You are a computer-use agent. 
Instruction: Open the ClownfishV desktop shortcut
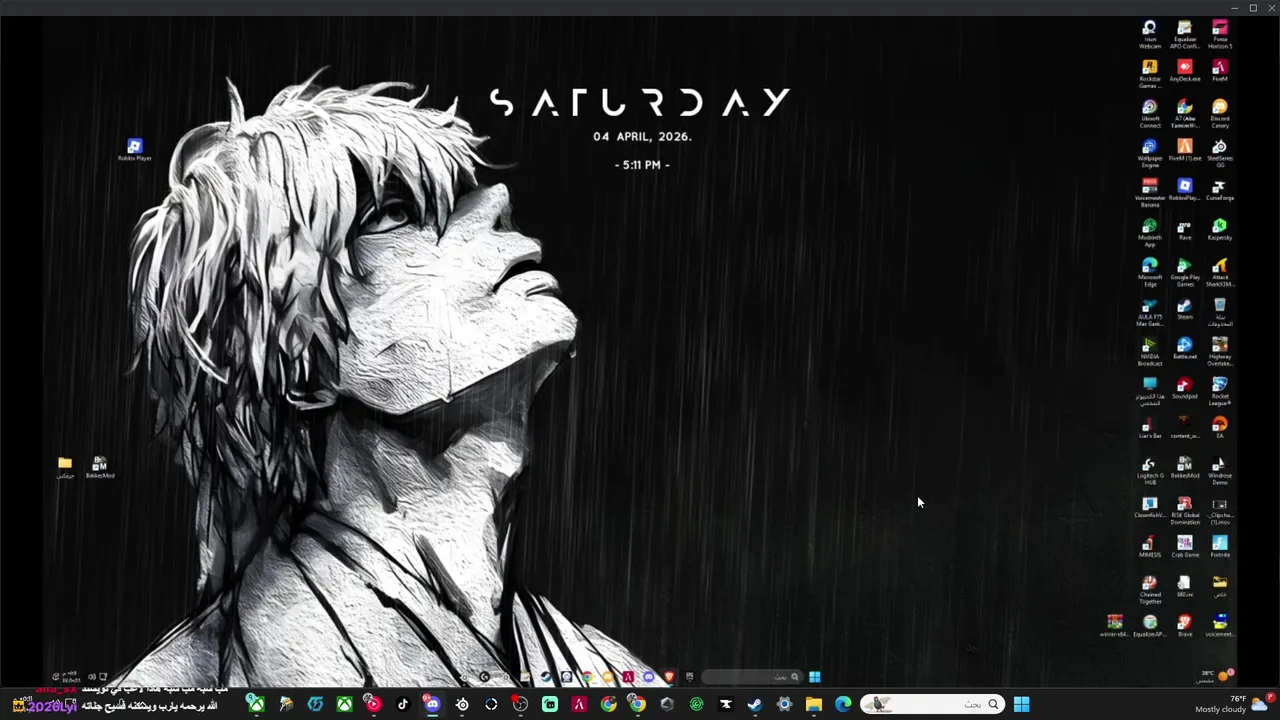(x=1150, y=507)
